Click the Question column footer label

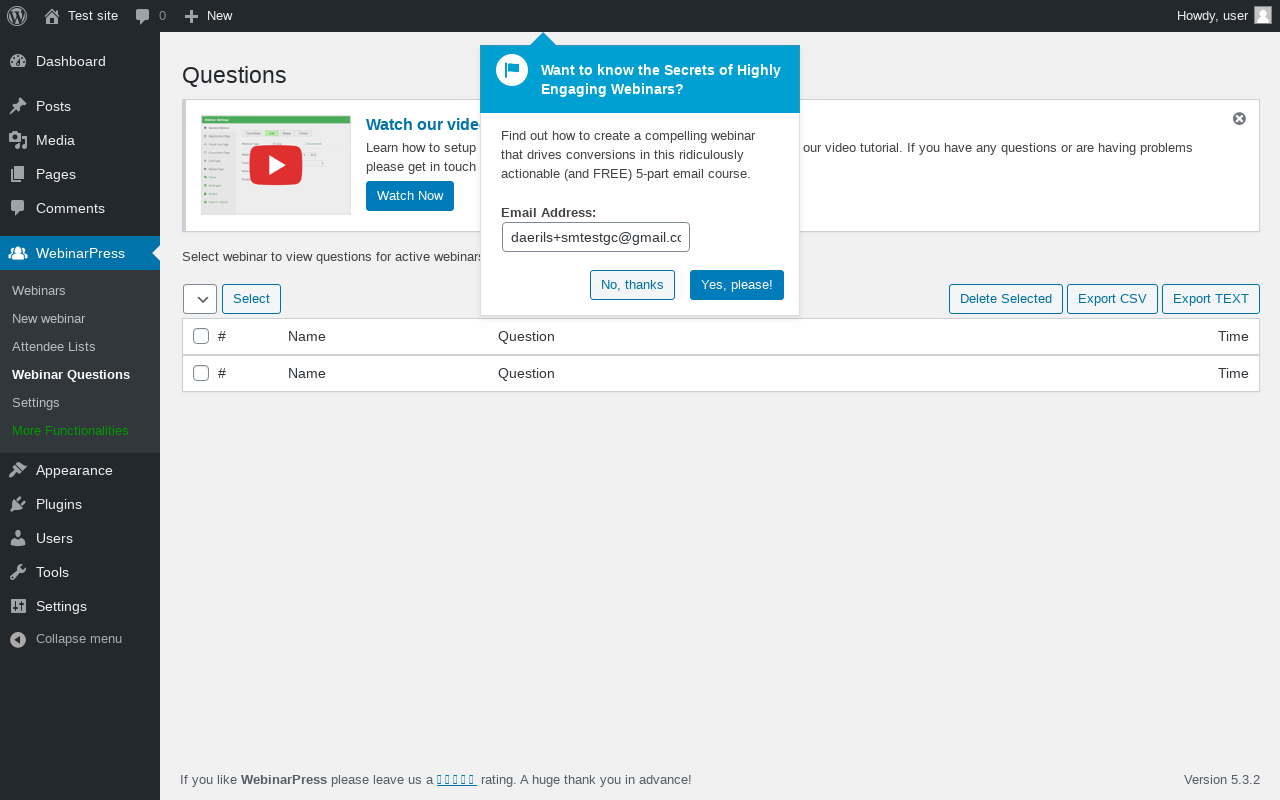(x=526, y=373)
